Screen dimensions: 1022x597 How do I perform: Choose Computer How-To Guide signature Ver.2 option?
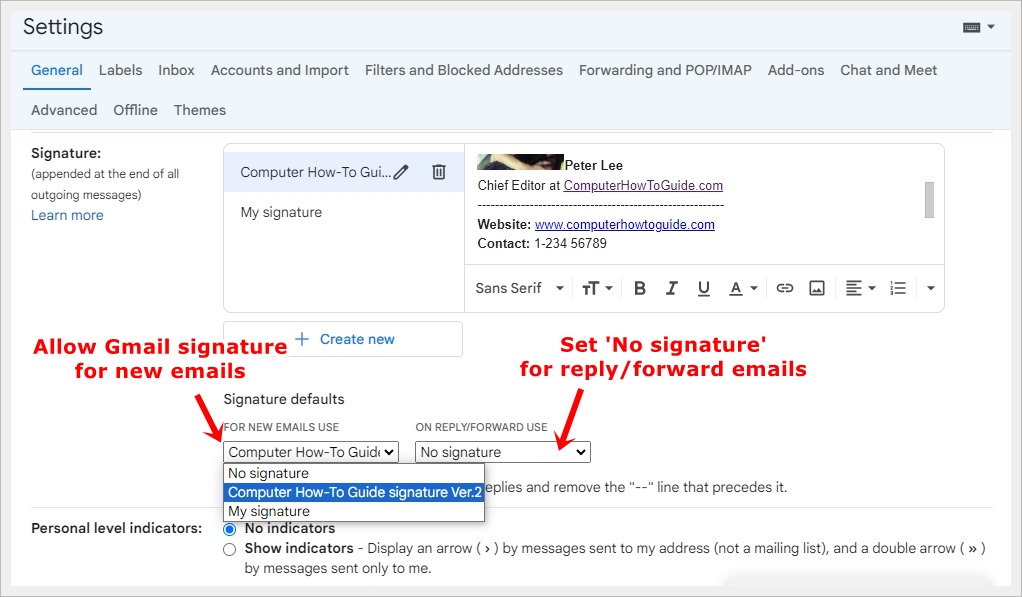(x=353, y=492)
